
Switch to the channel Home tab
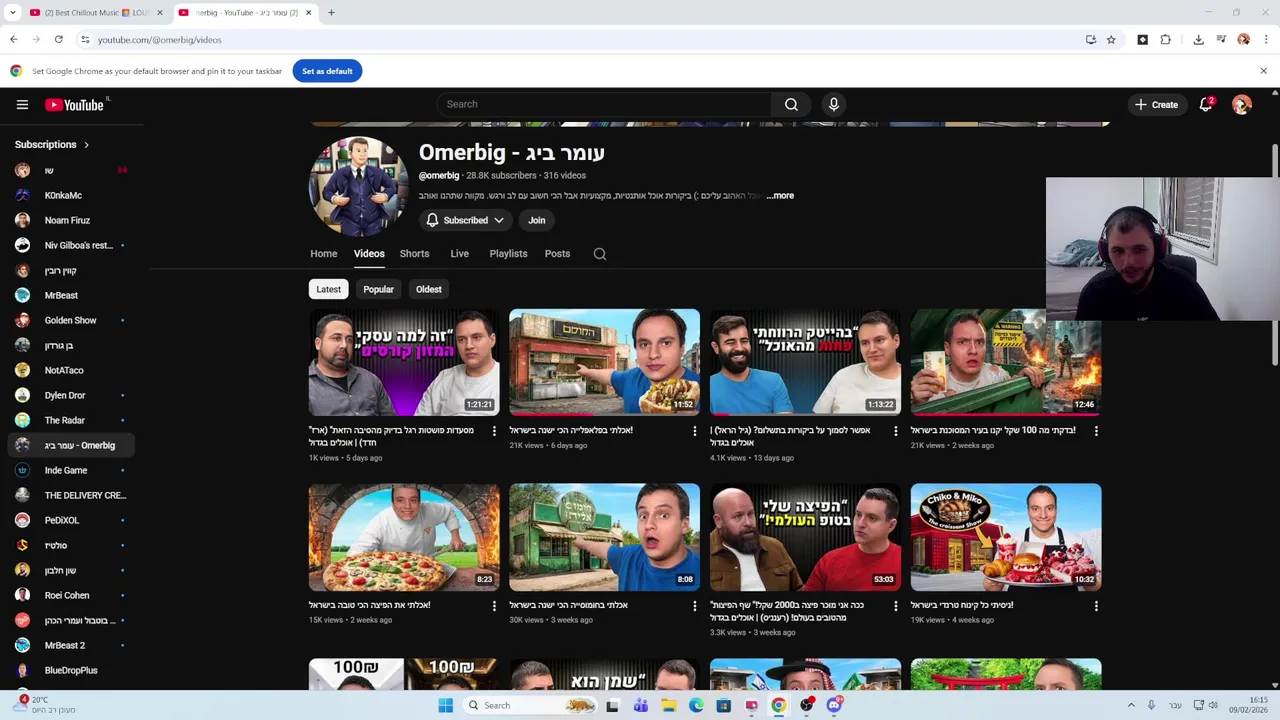point(323,254)
